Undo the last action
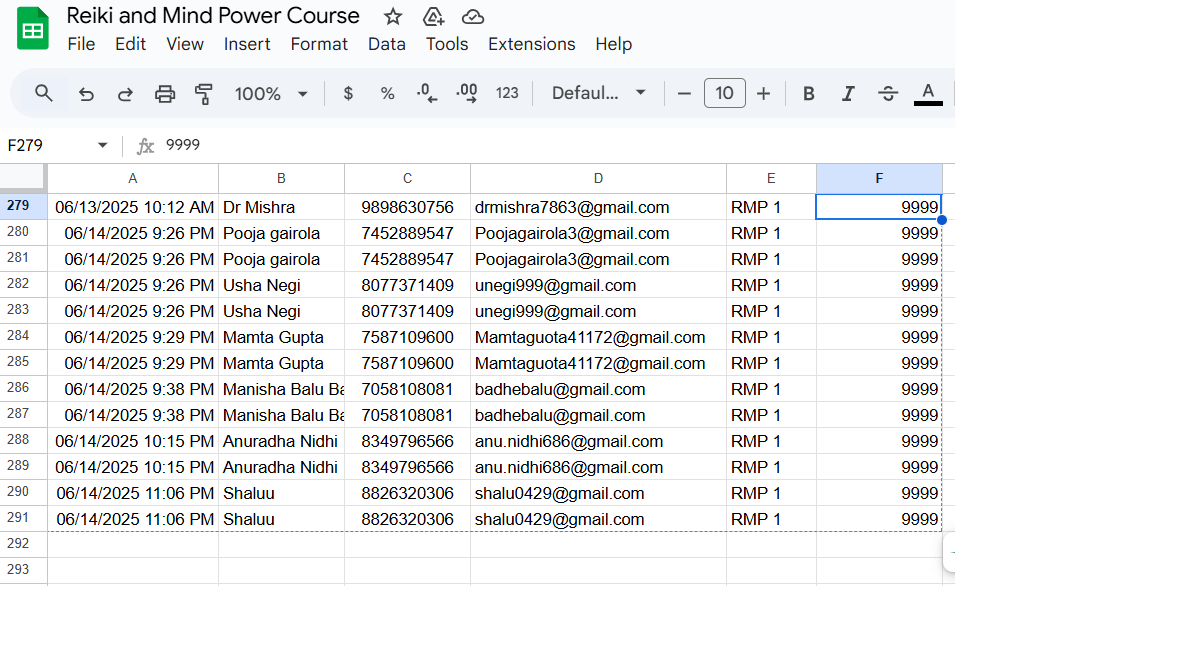This screenshot has height=672, width=1192. pos(86,93)
